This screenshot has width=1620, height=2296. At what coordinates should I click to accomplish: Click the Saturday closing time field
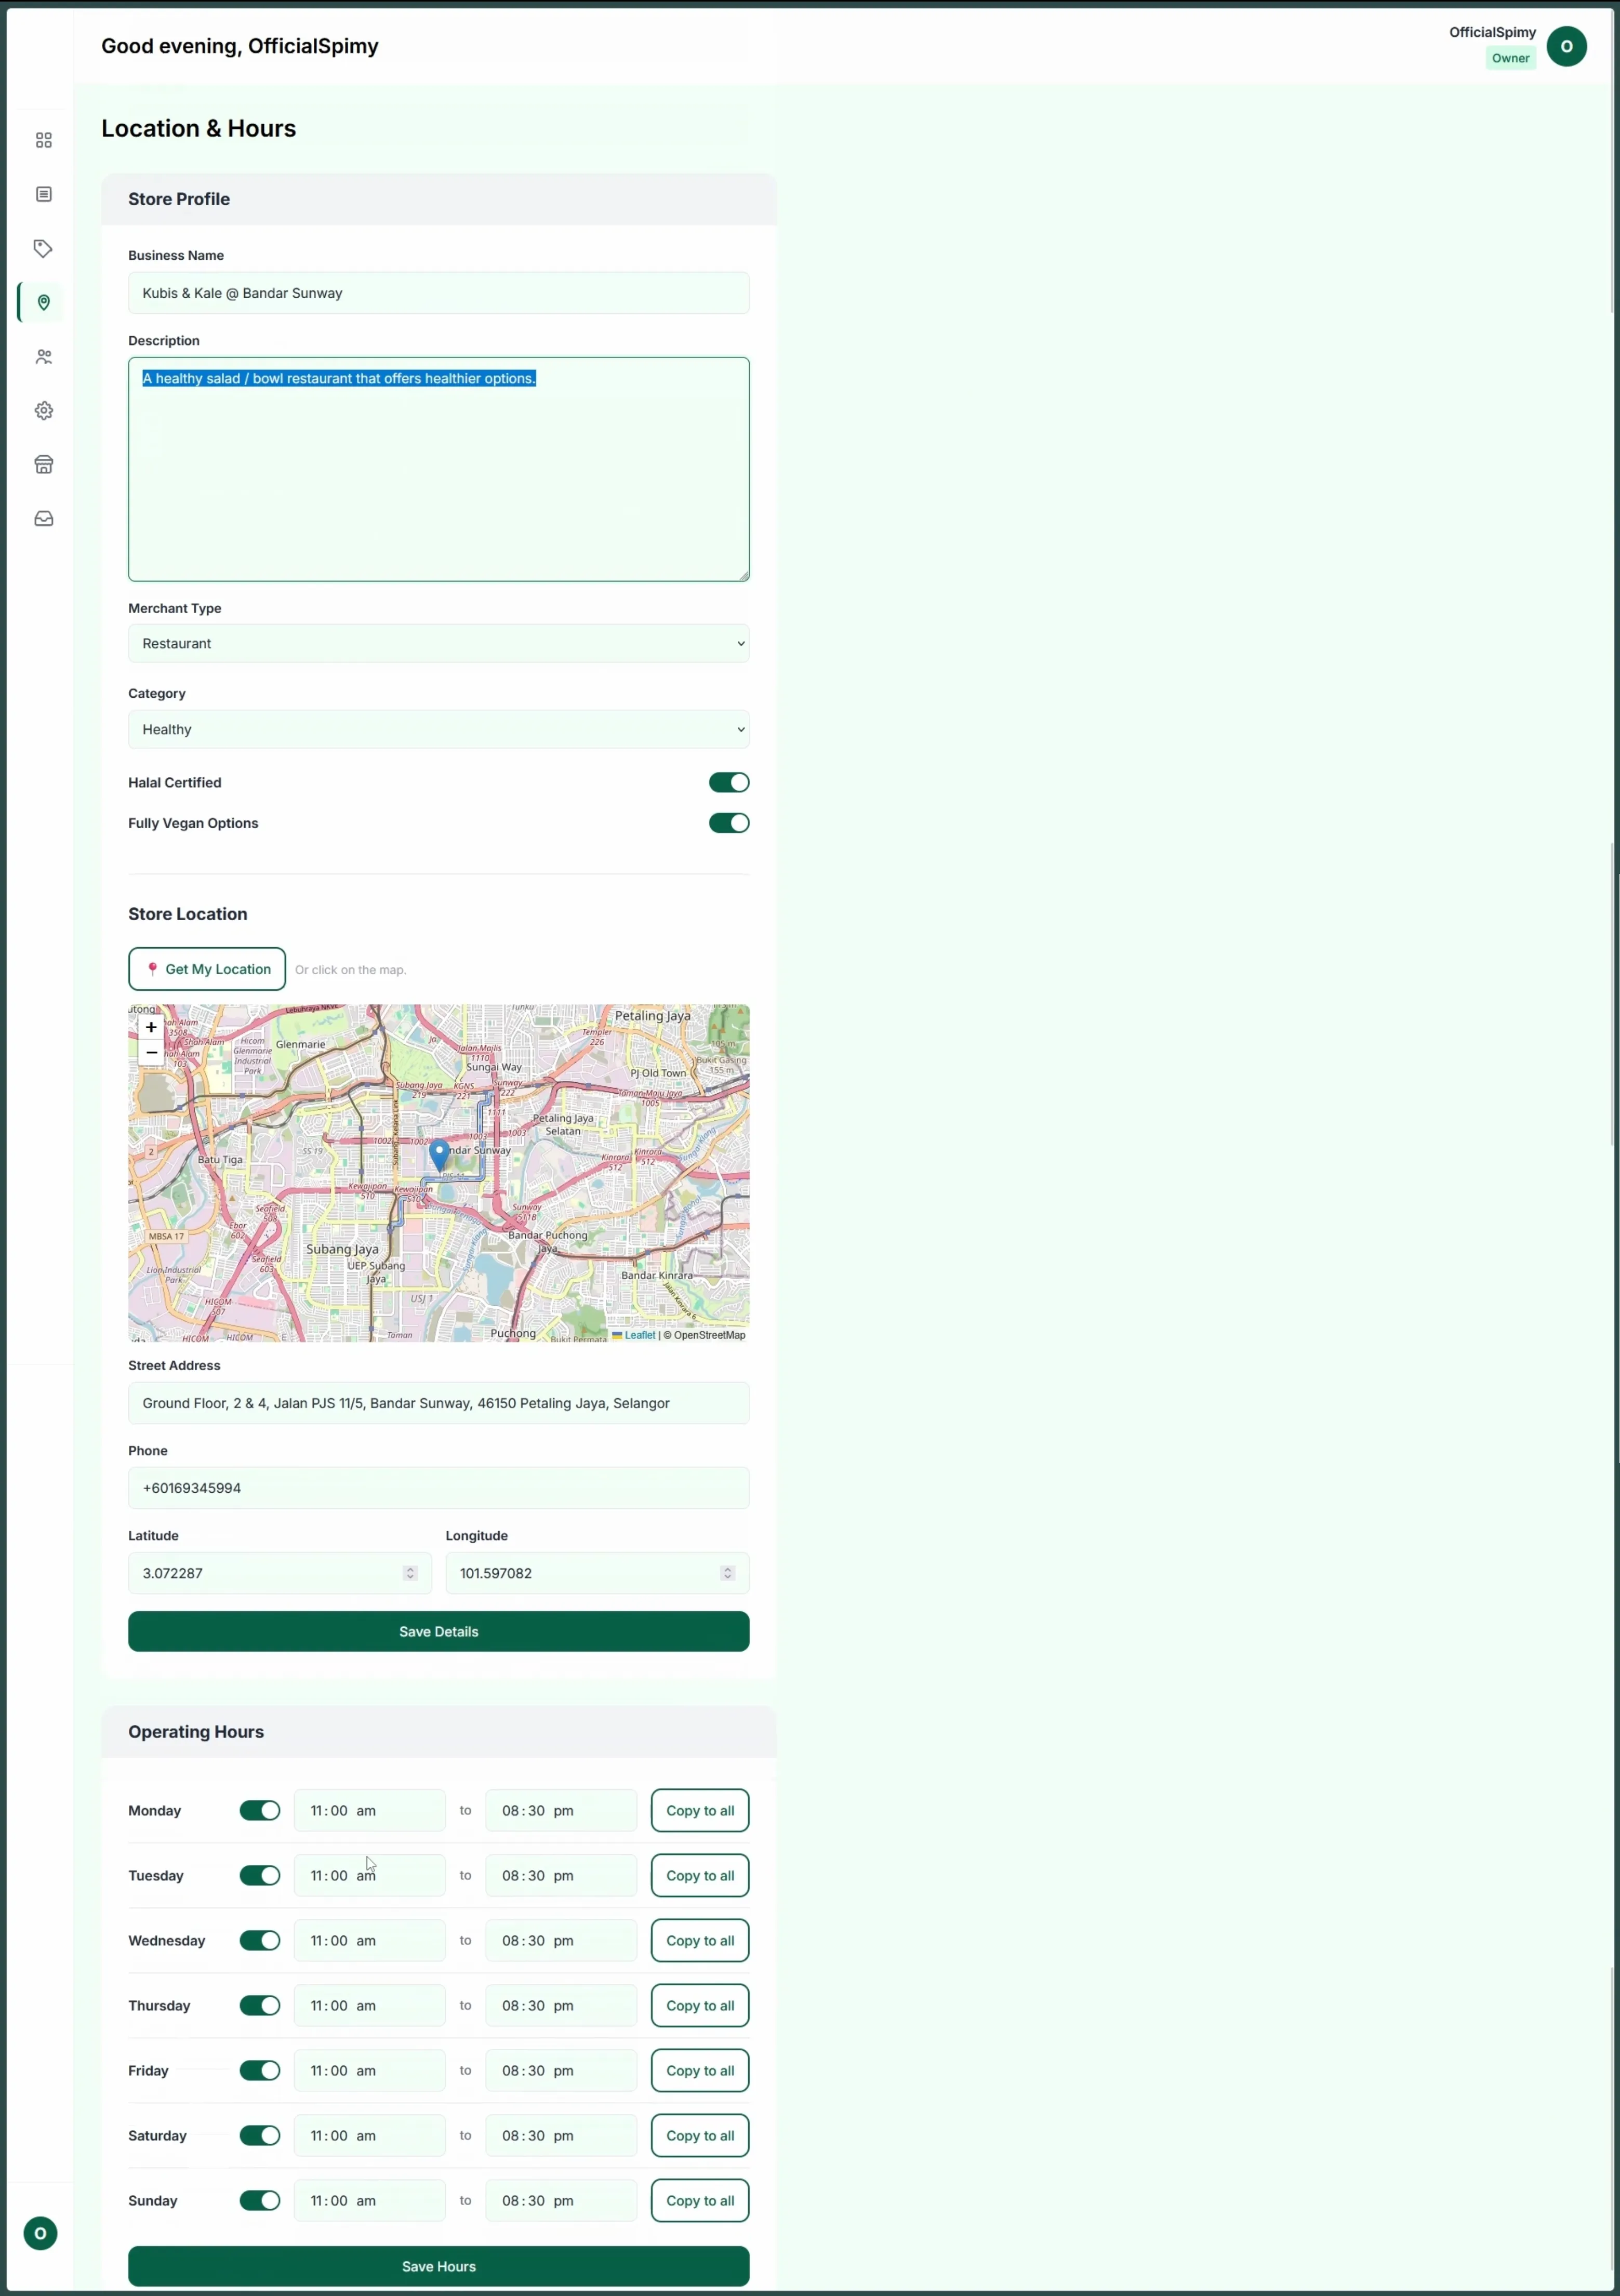pos(561,2135)
